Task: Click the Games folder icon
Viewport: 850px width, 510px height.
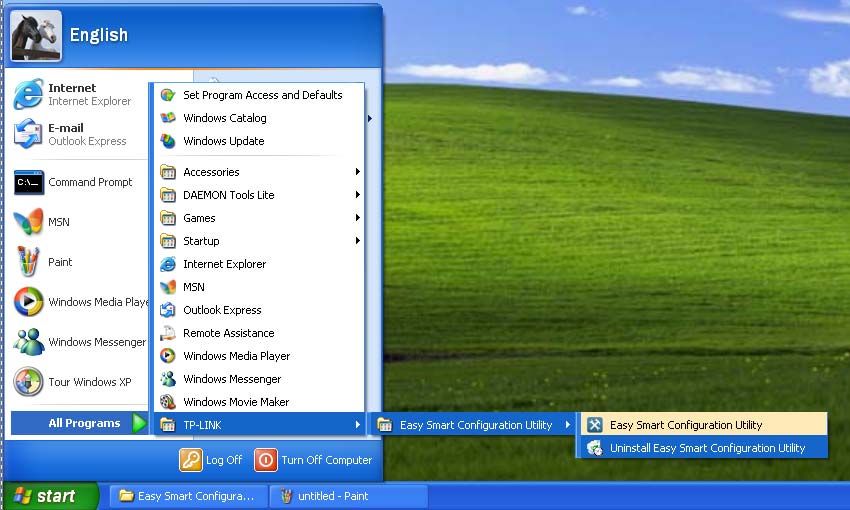Action: (168, 218)
